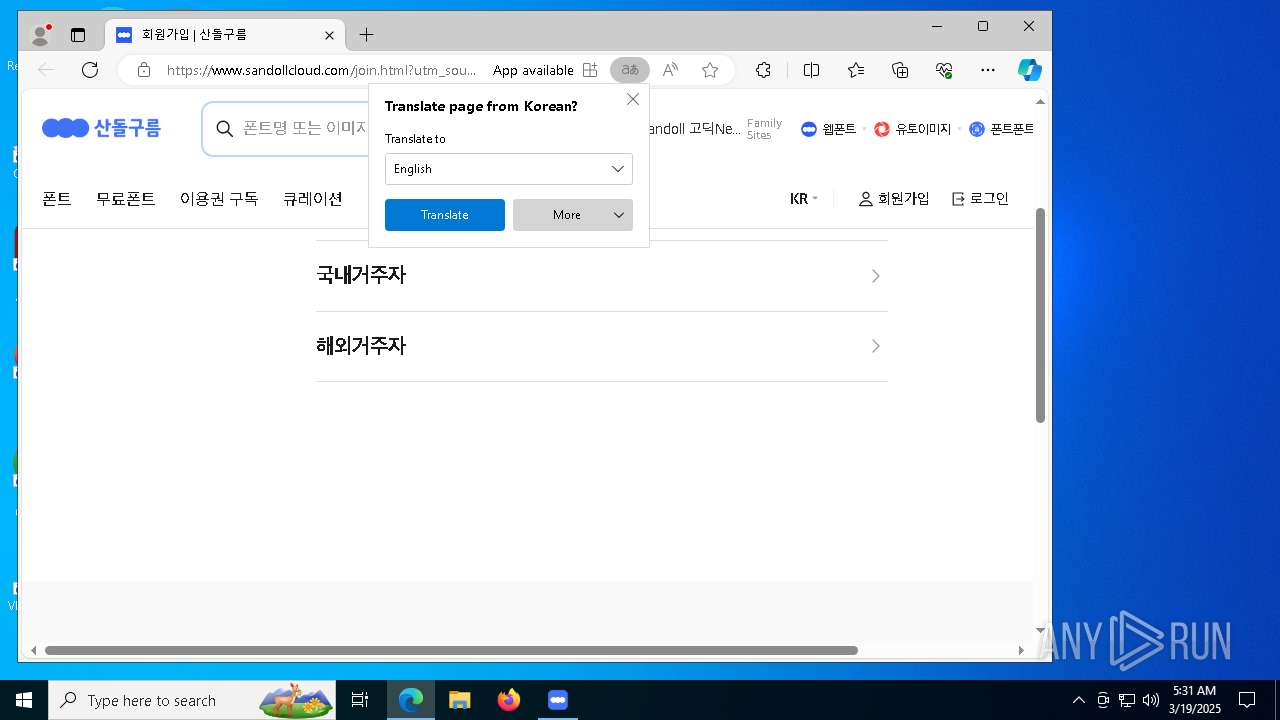
Task: Add this page to favorites star
Action: pyautogui.click(x=710, y=70)
